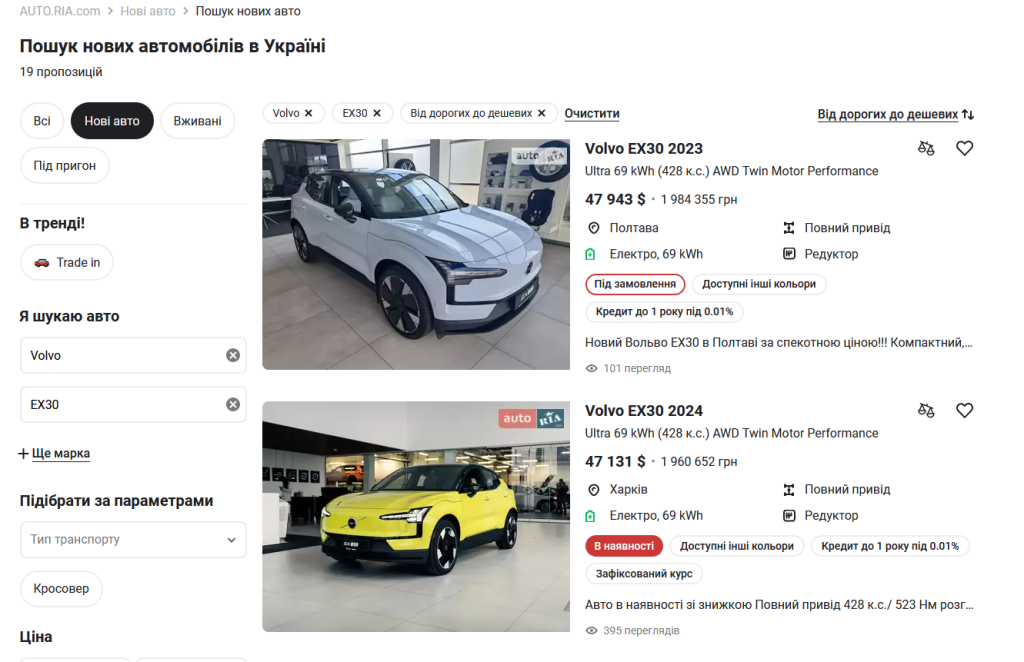Add Volvo EX30 2023 to comparison

(926, 148)
